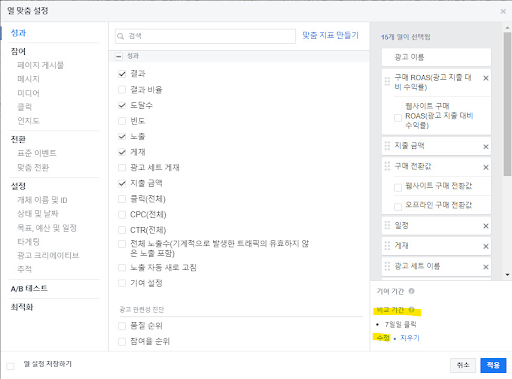512x379 pixels.
Task: Check the CTR(전체) checkbox
Action: pyautogui.click(x=122, y=230)
